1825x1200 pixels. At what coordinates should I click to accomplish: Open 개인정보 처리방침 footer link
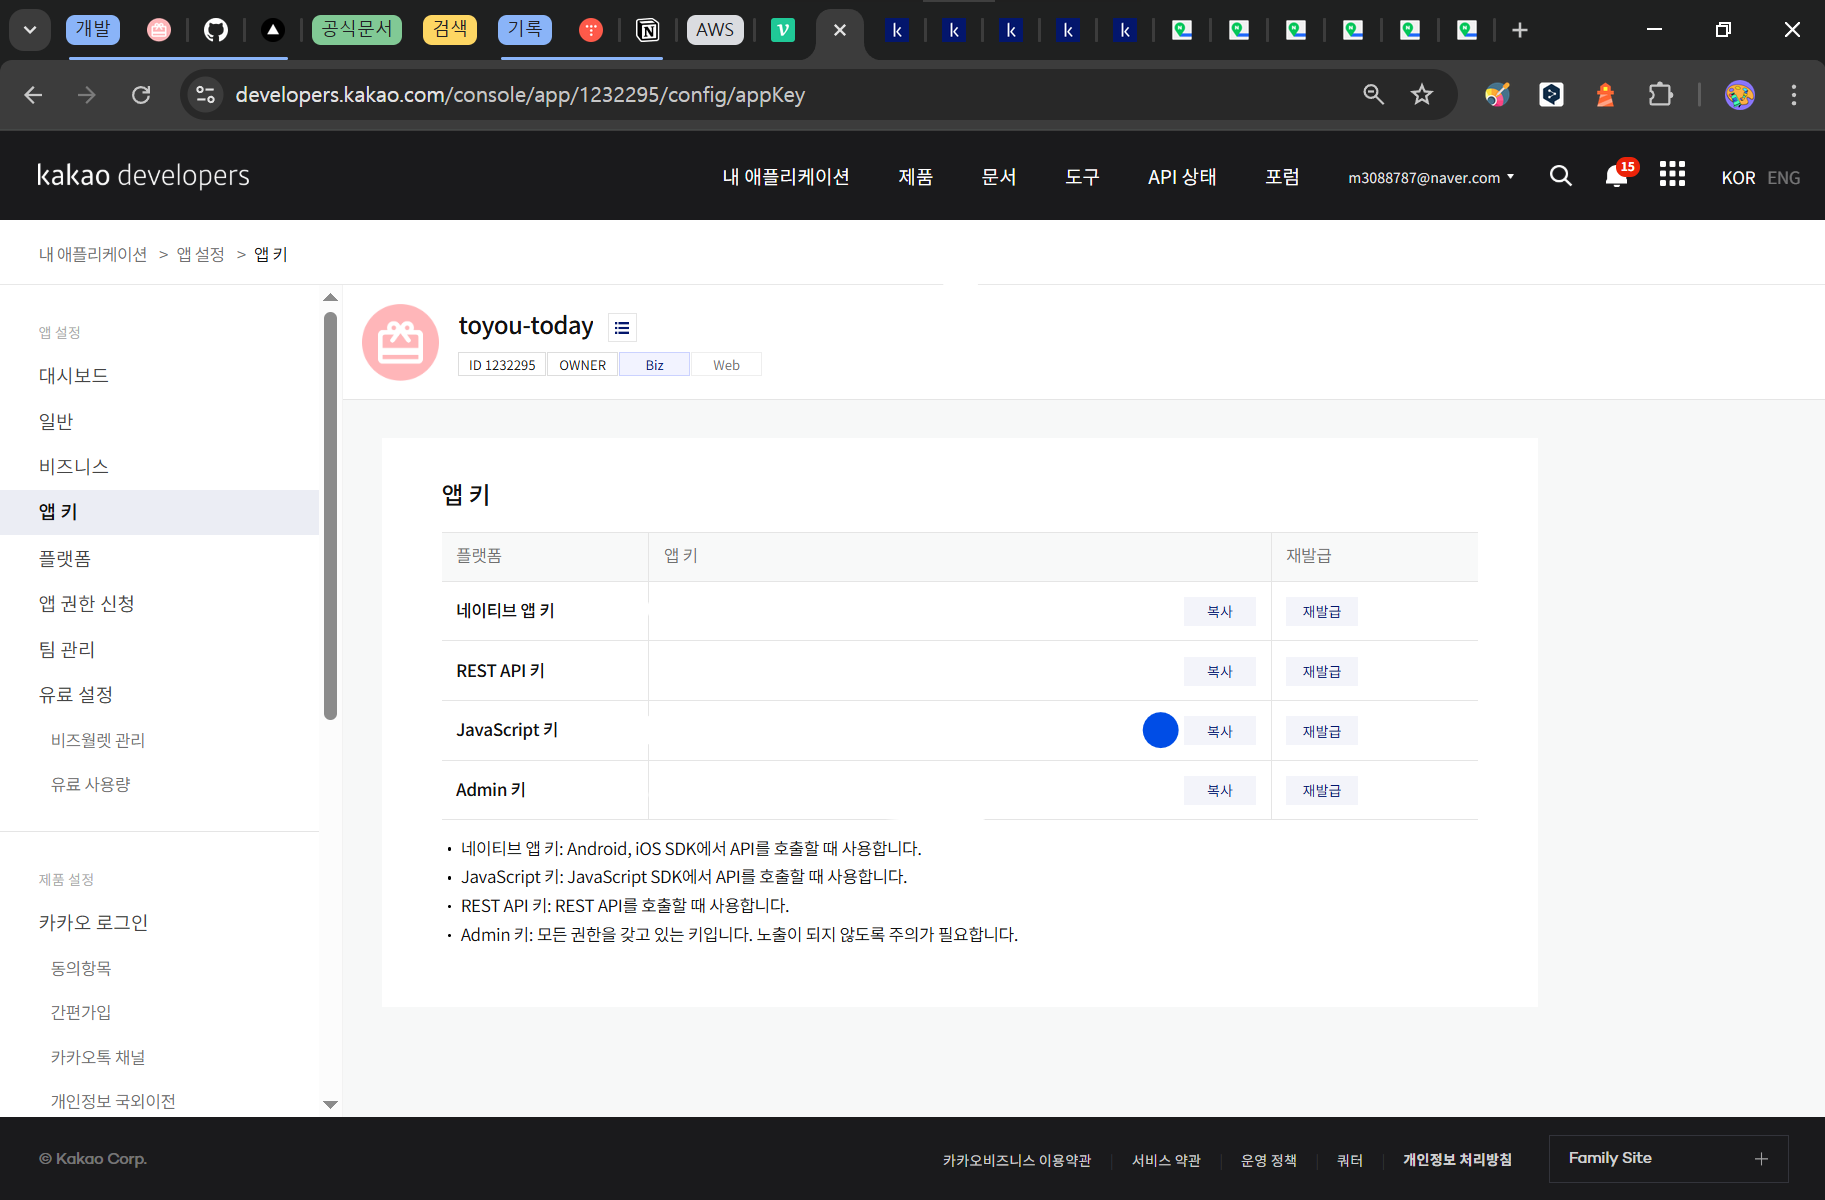click(x=1457, y=1160)
